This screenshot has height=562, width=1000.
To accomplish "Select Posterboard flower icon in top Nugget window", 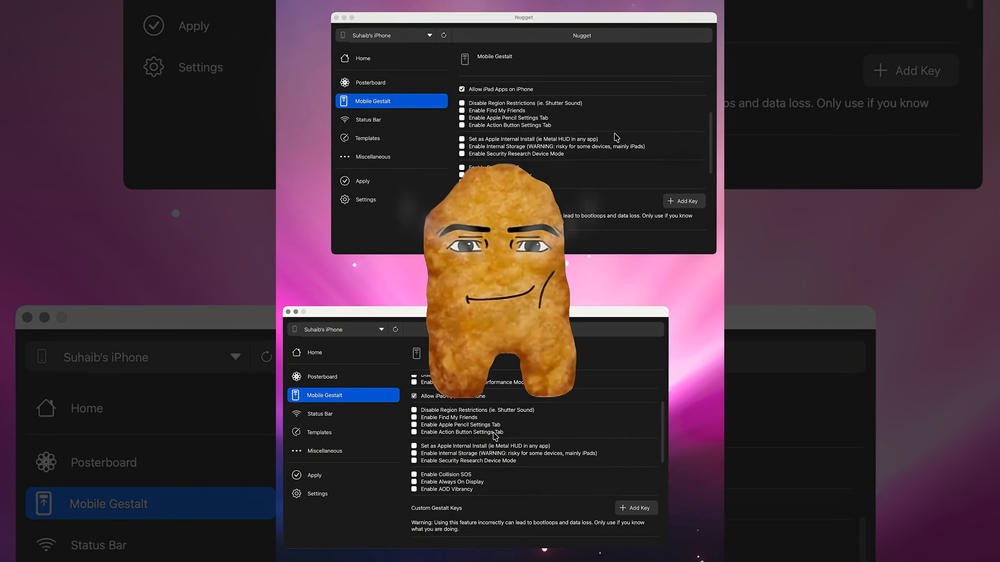I will point(345,82).
